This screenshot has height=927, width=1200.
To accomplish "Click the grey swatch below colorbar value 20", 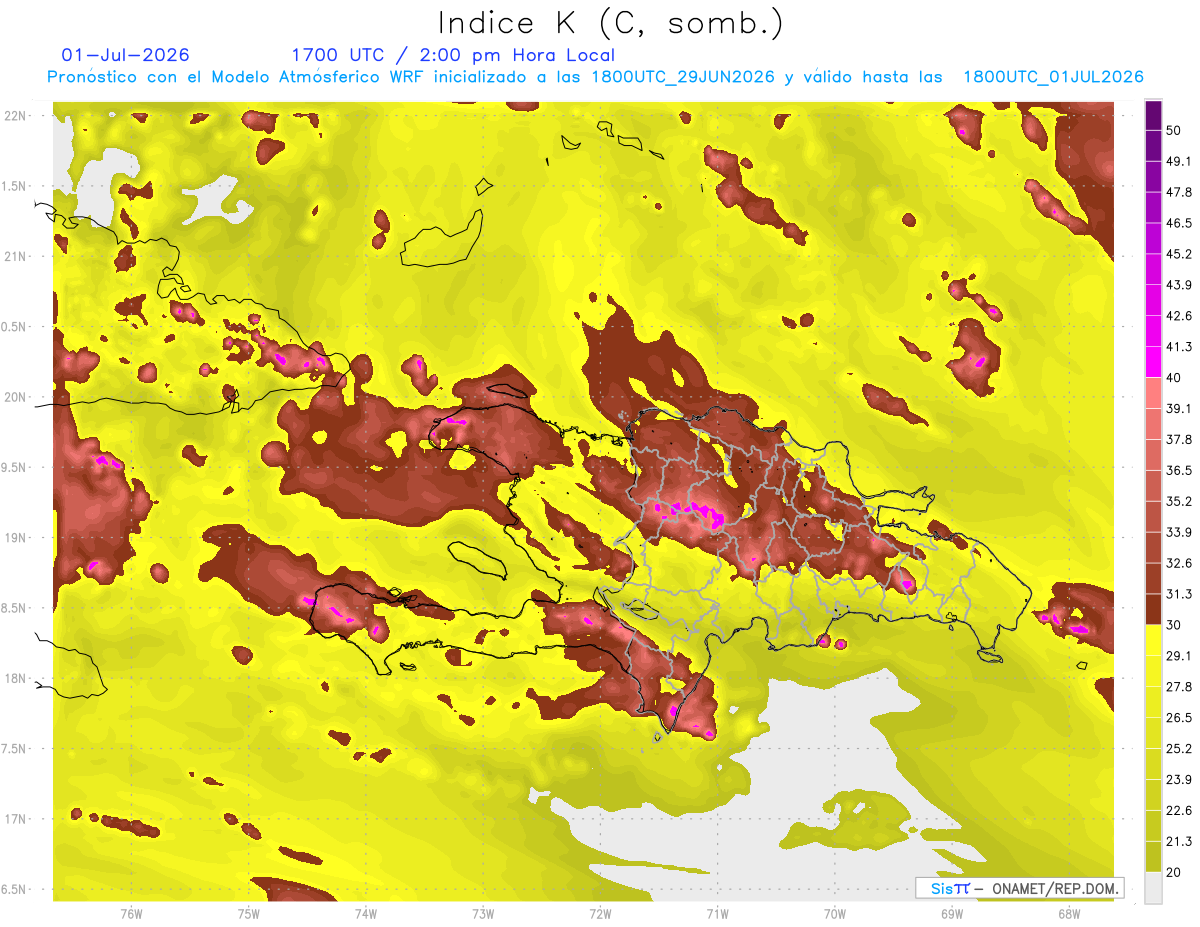I will (1153, 887).
